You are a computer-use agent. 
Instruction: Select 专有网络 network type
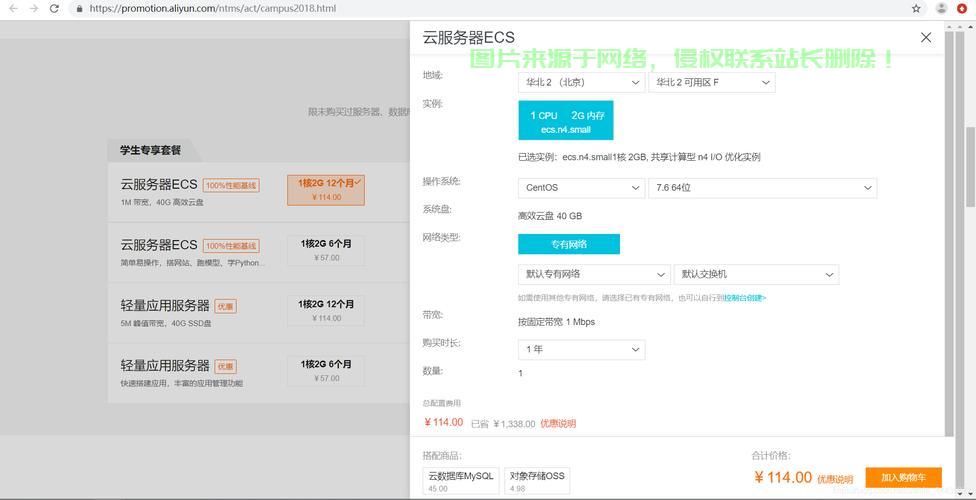coord(569,244)
